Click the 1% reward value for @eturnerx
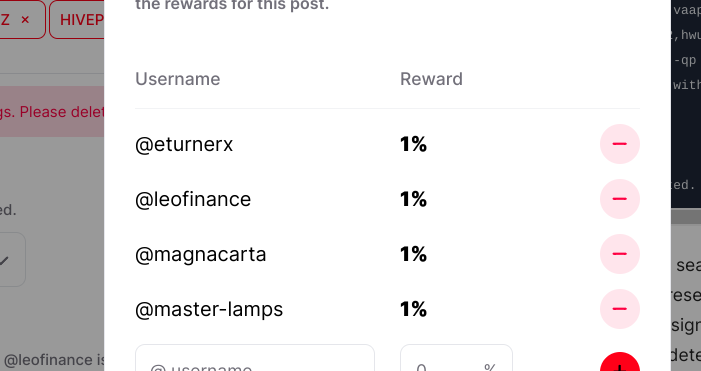 click(x=414, y=144)
